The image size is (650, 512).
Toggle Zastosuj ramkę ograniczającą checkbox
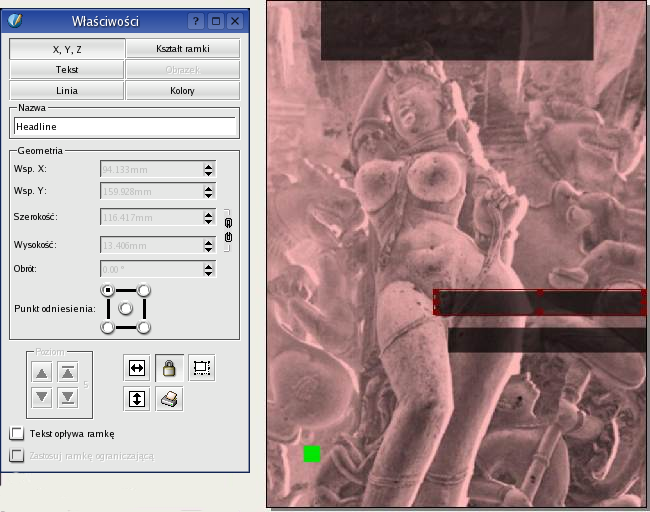(17, 456)
